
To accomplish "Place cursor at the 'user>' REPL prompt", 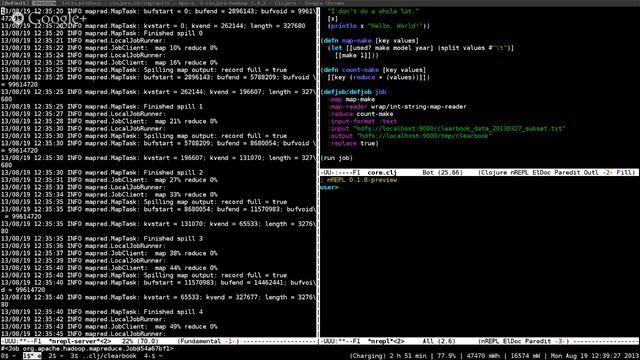I will click(x=329, y=187).
